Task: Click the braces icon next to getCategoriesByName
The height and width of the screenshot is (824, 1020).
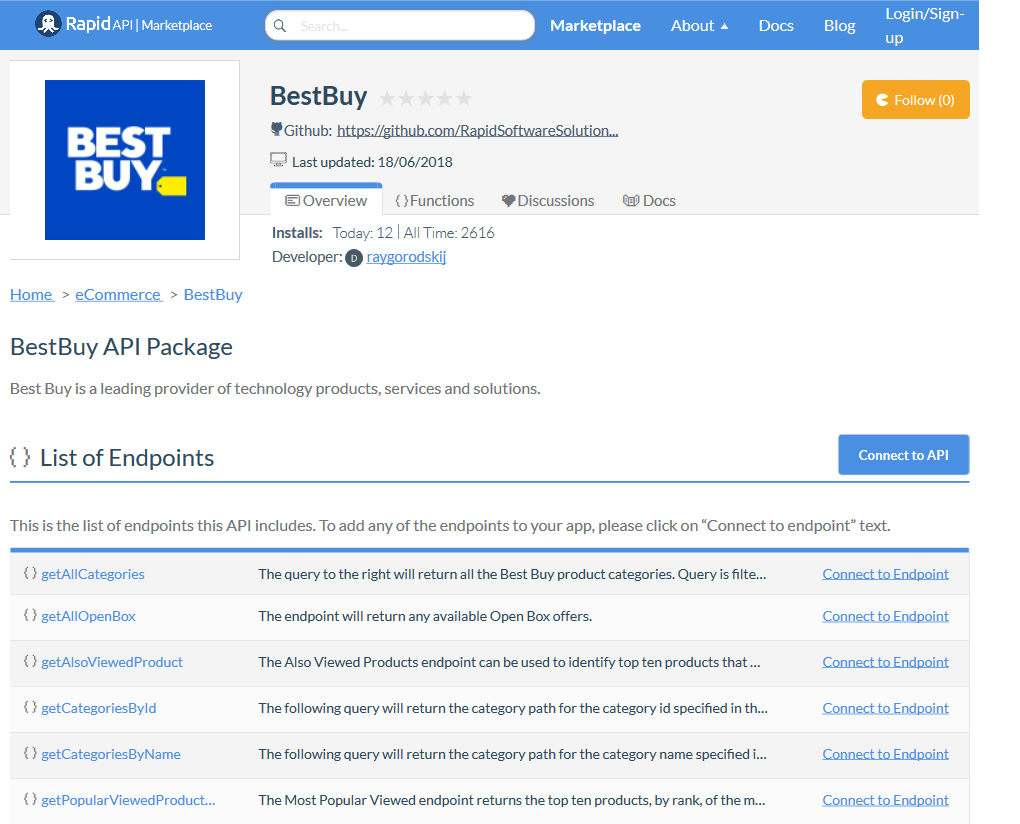Action: (x=30, y=753)
